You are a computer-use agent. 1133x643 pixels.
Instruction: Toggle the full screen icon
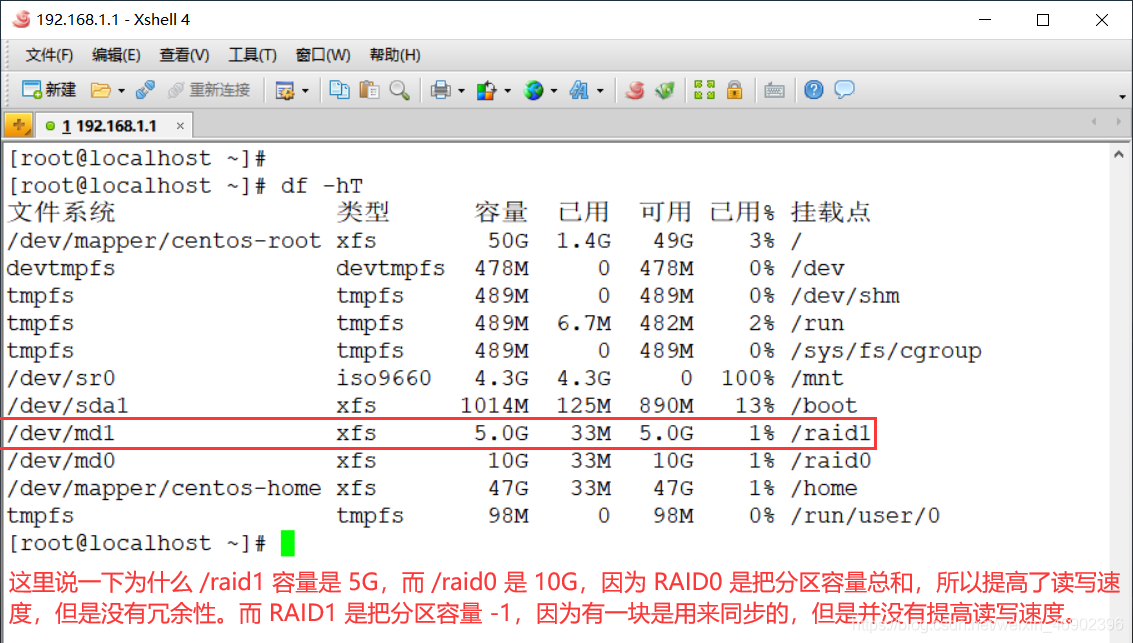point(704,90)
